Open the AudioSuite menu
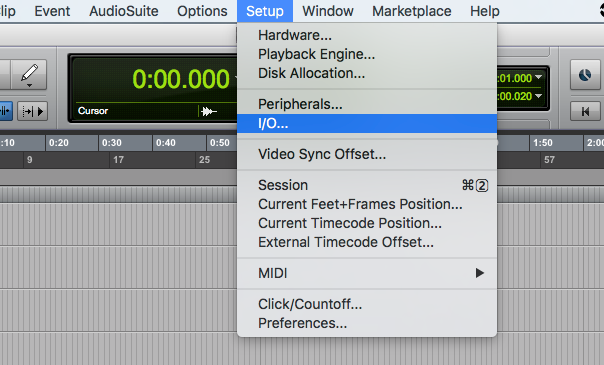Screen dimensions: 604x365 (124, 11)
